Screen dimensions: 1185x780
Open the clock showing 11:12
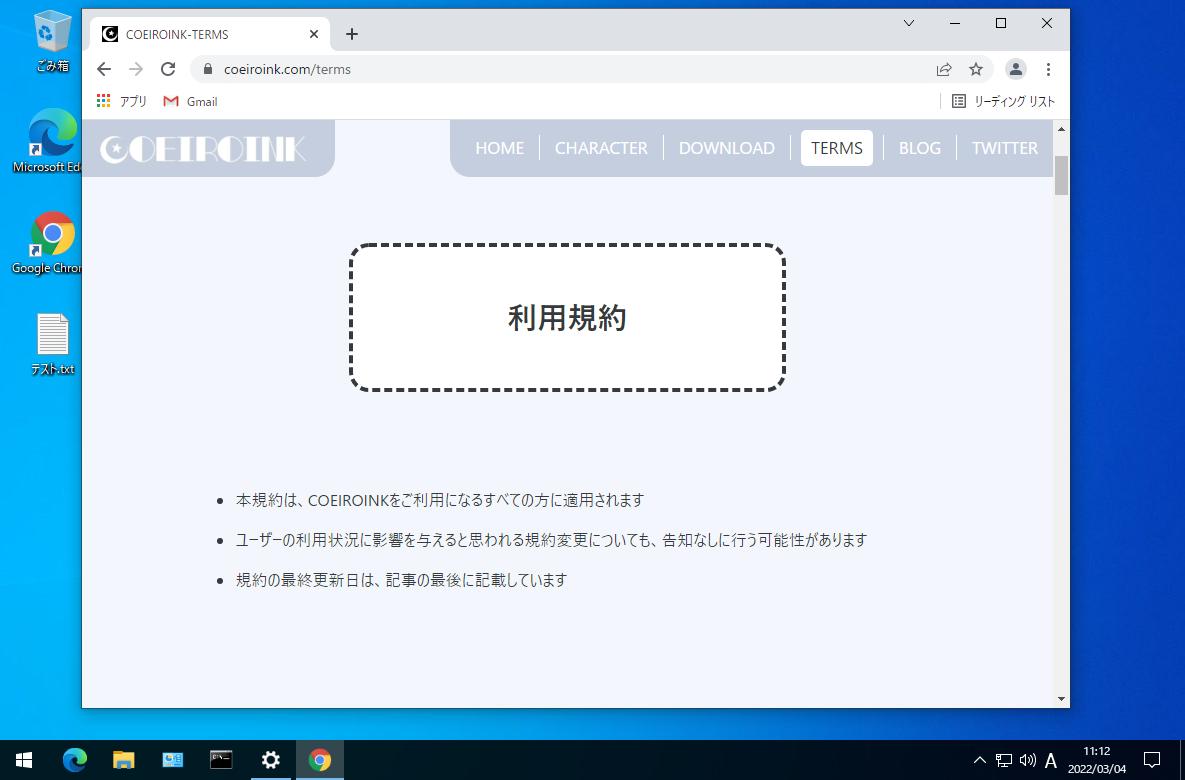[x=1097, y=760]
